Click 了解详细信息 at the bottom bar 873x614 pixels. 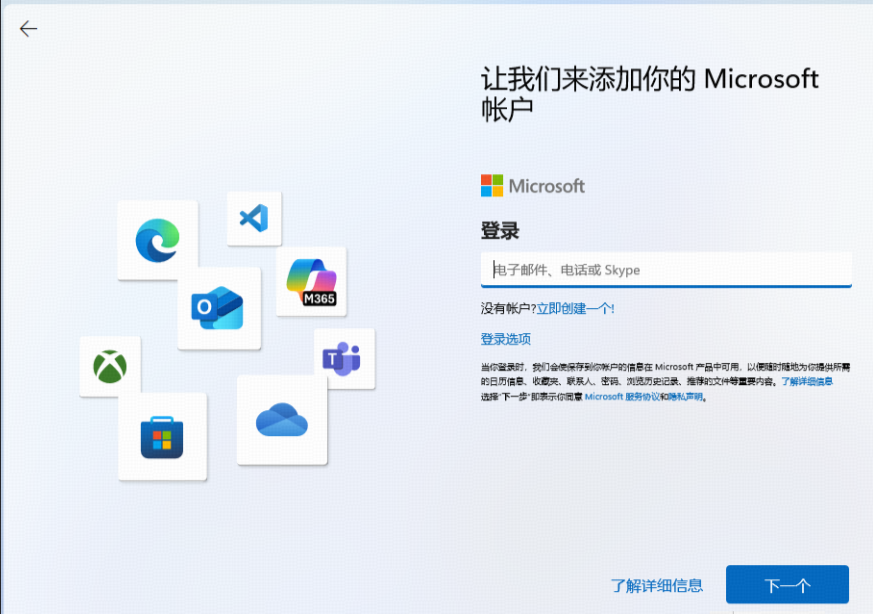pyautogui.click(x=657, y=585)
